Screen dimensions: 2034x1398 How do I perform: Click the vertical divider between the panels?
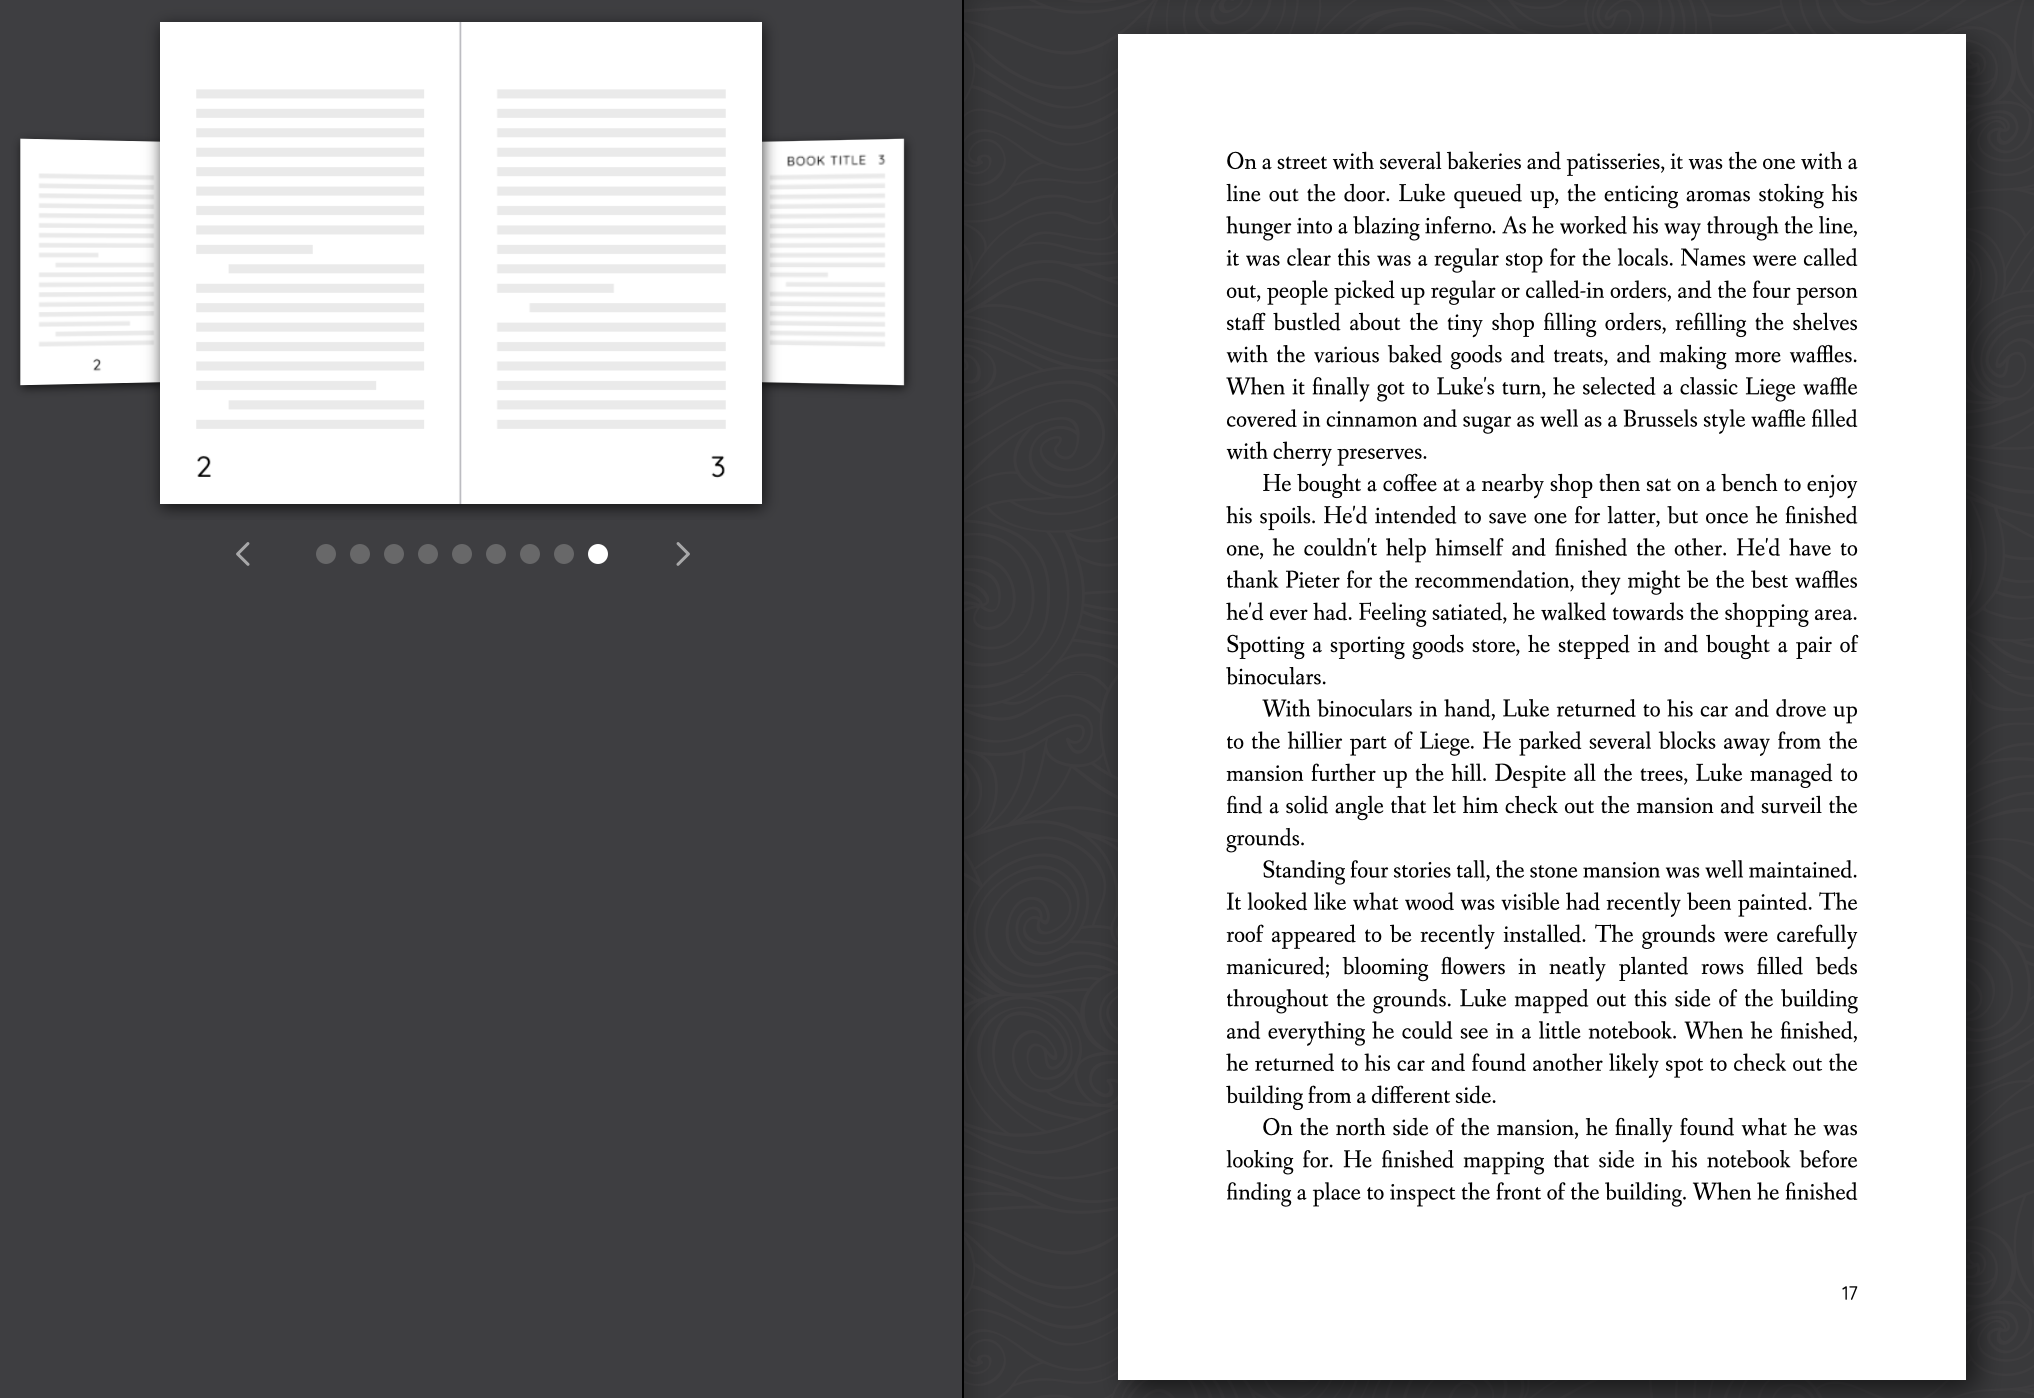963,699
